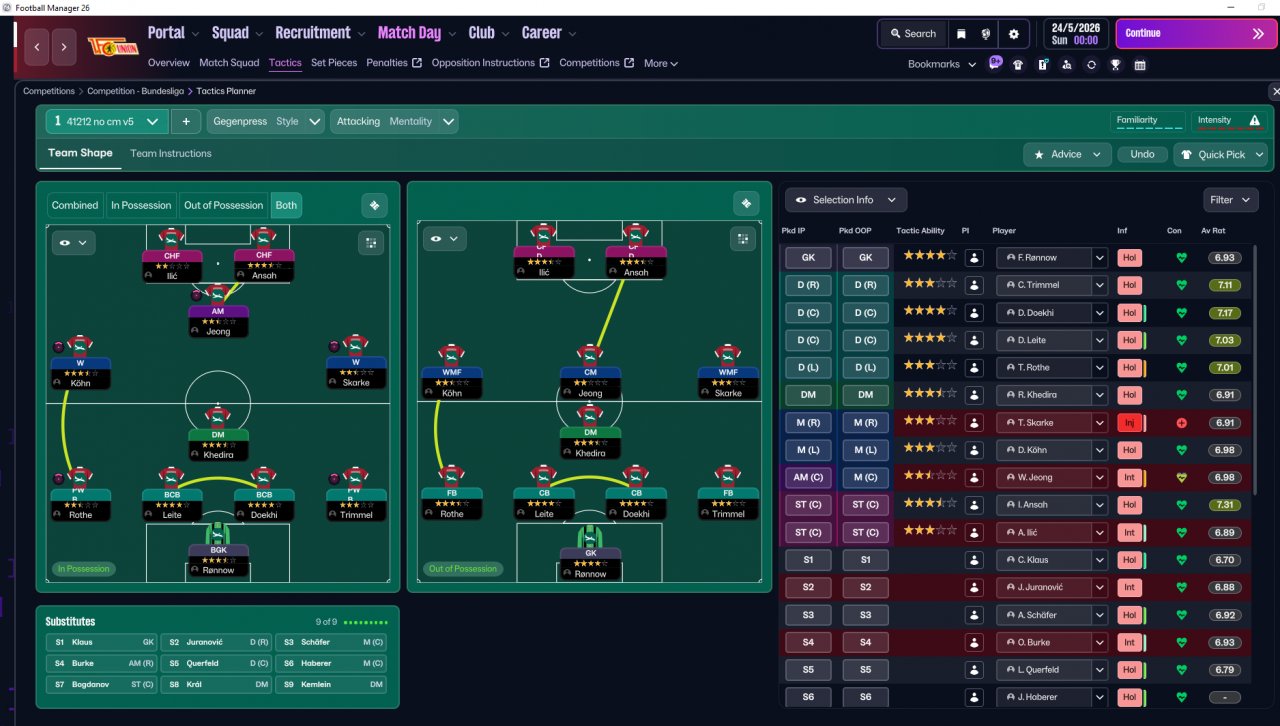Click diamond icon on out-of-possession pitch panel
The width and height of the screenshot is (1280, 726).
(746, 204)
